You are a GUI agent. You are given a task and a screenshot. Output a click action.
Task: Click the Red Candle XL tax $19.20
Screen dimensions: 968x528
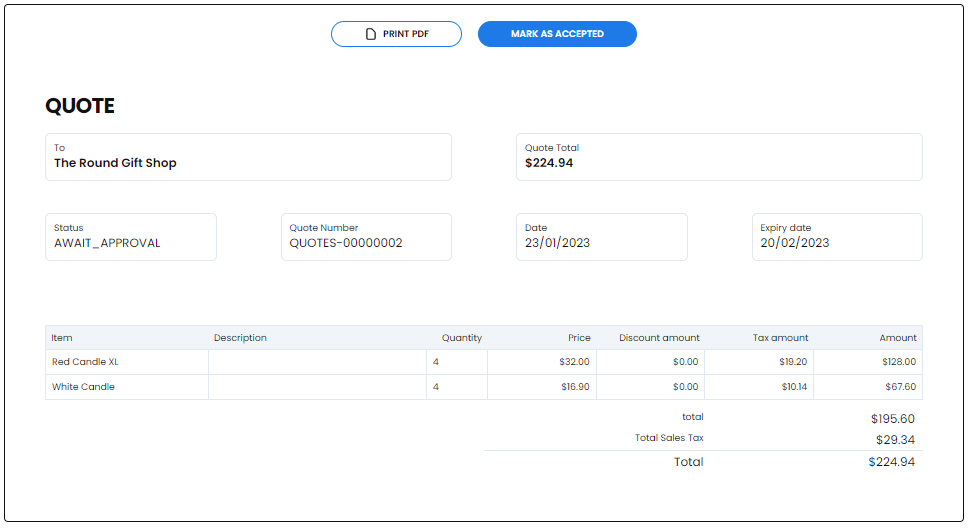[793, 362]
